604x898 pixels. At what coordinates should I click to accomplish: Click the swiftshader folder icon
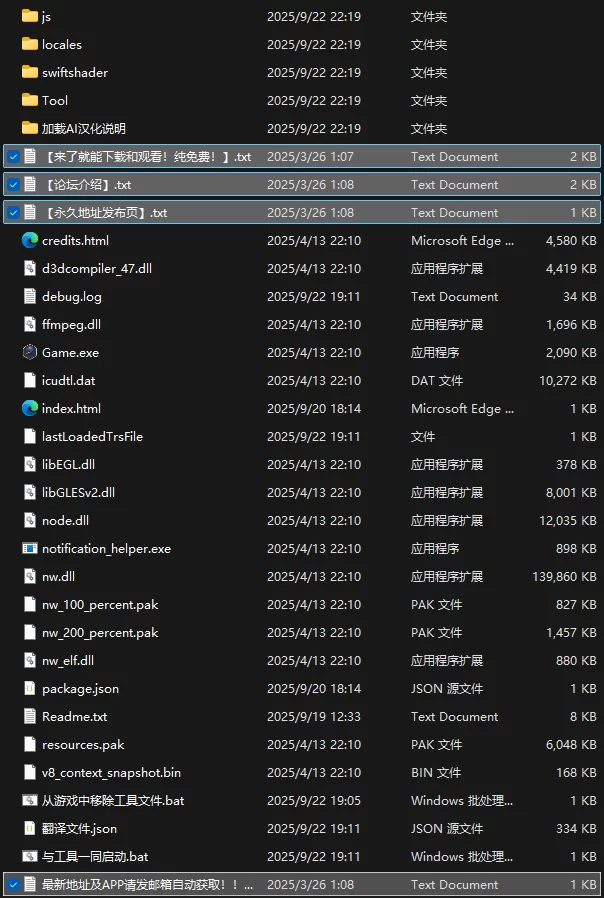click(30, 72)
